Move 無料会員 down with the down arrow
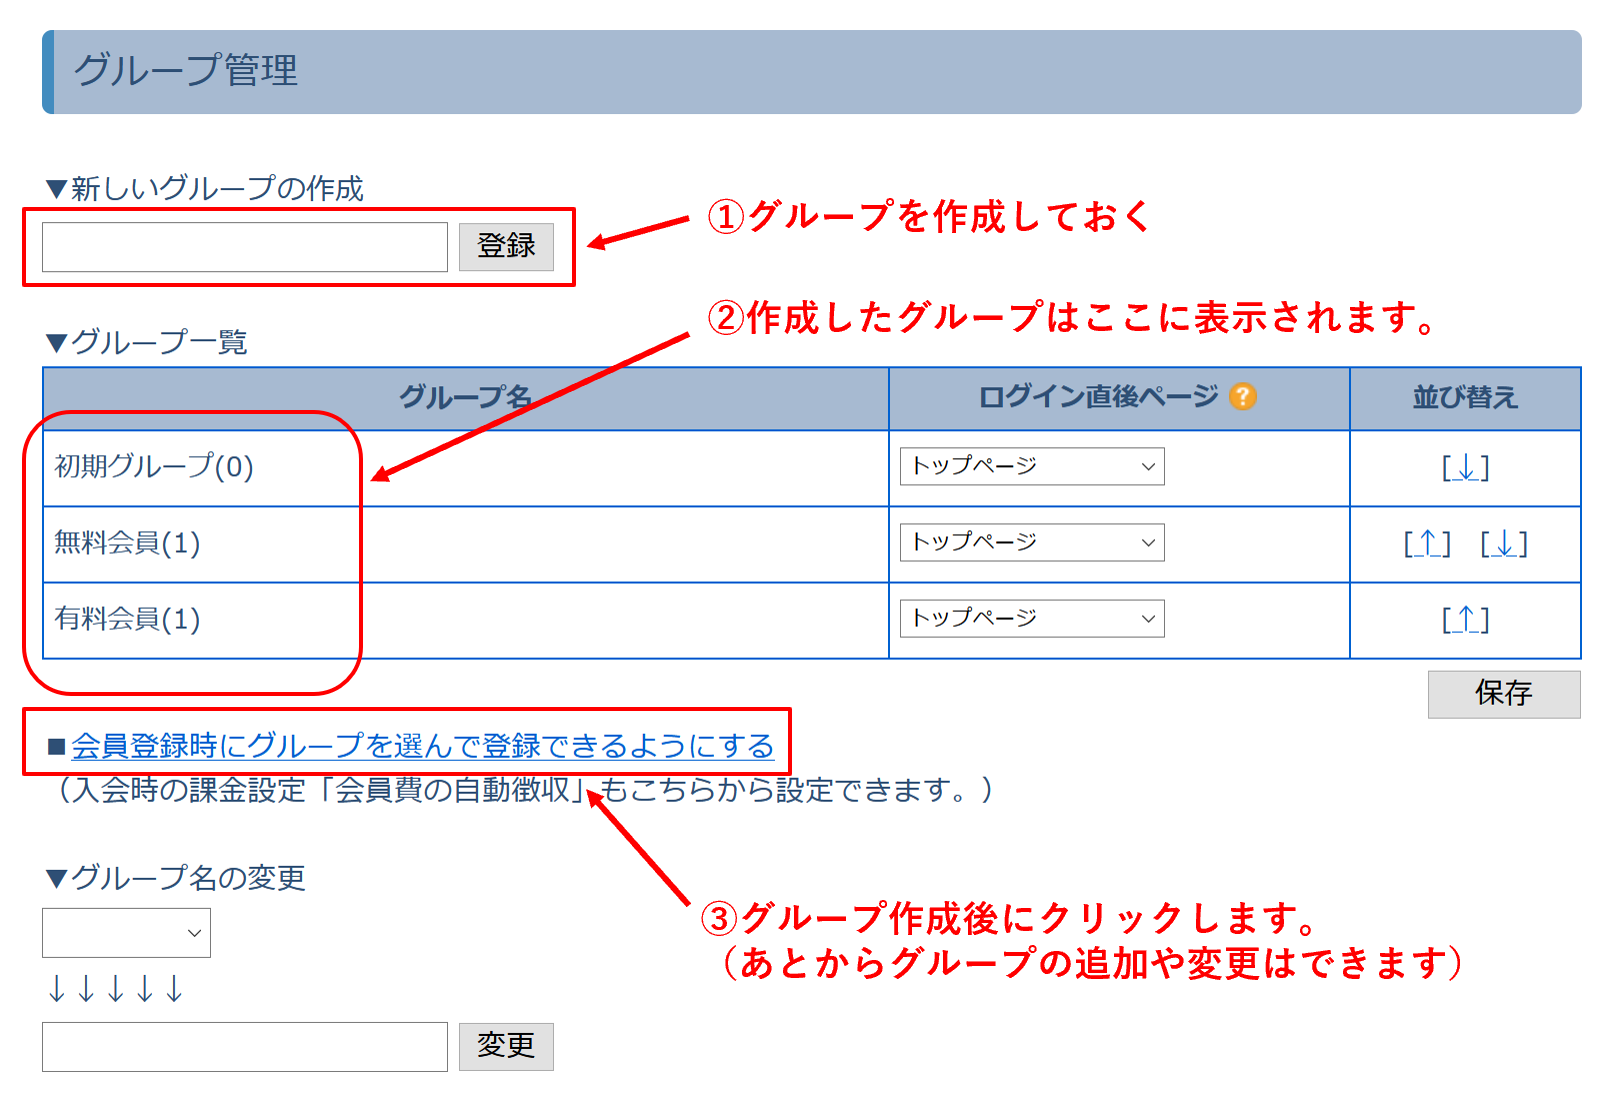Viewport: 1617px width, 1105px height. tap(1504, 544)
